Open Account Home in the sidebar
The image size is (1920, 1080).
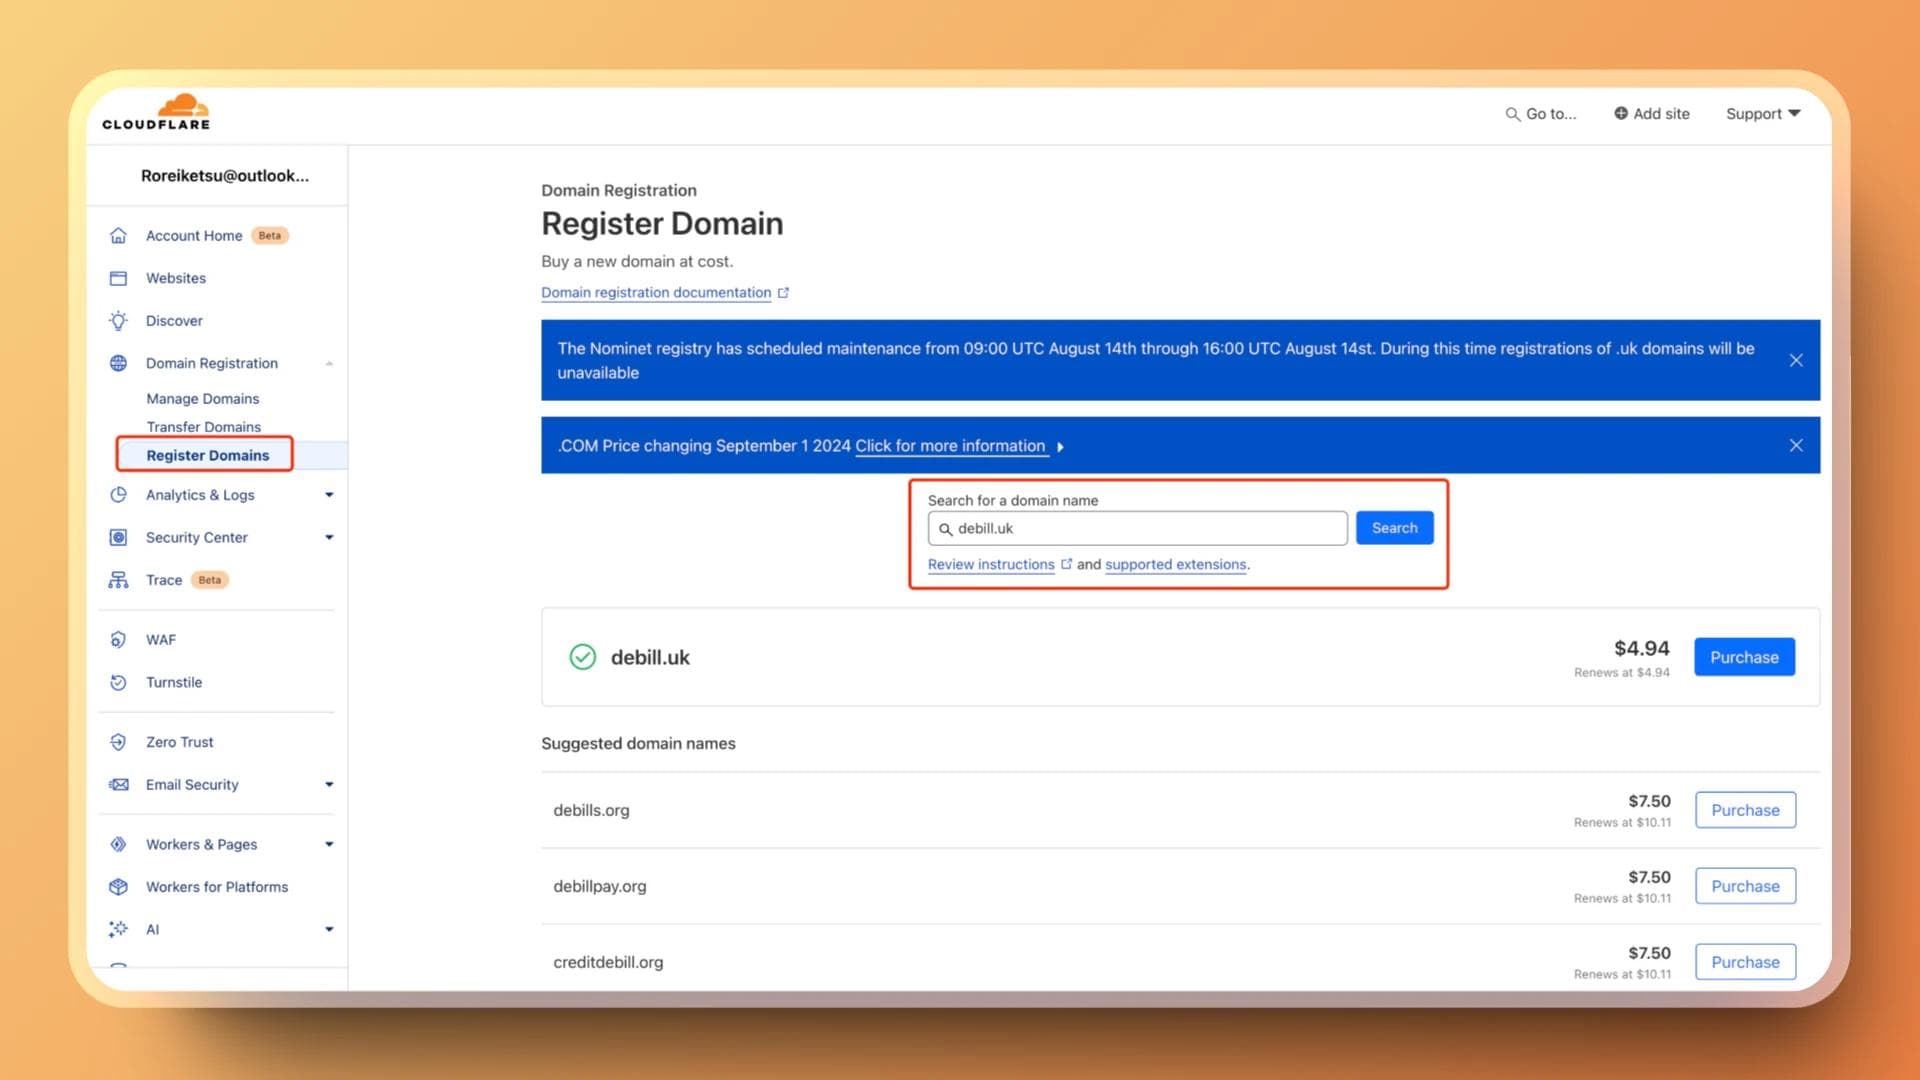(194, 236)
